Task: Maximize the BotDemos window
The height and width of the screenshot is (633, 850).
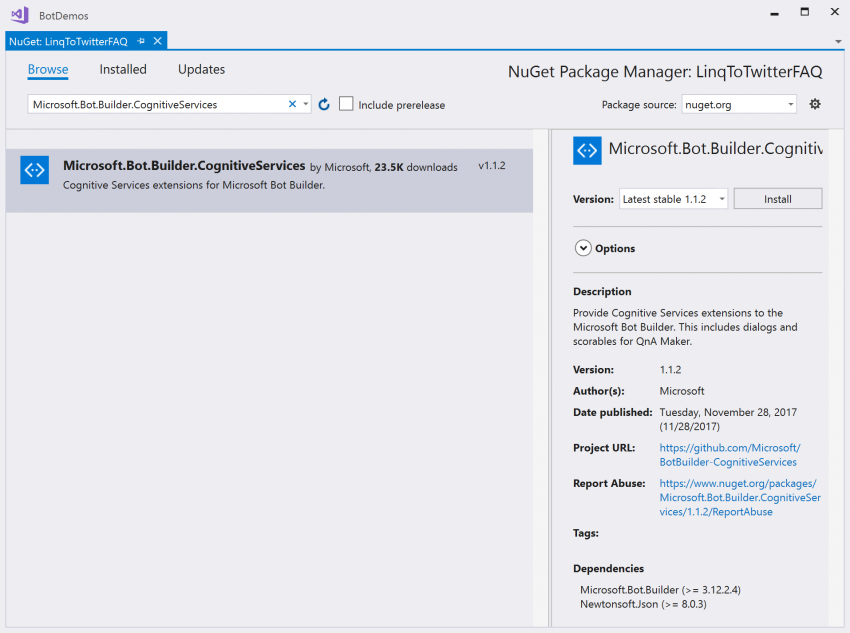Action: [805, 12]
